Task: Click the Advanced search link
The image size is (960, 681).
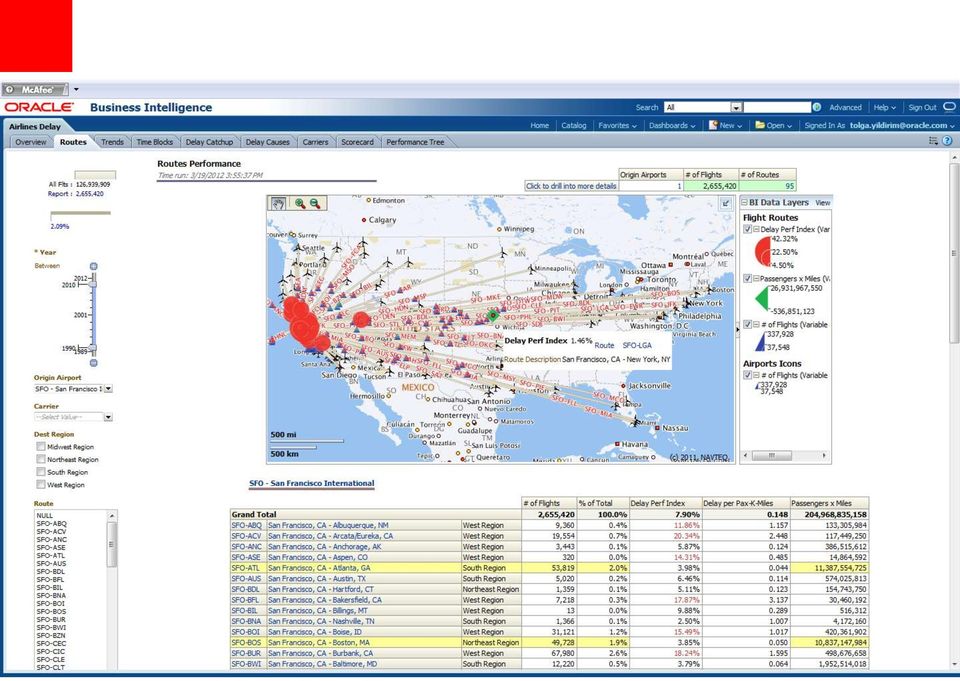Action: pyautogui.click(x=846, y=107)
